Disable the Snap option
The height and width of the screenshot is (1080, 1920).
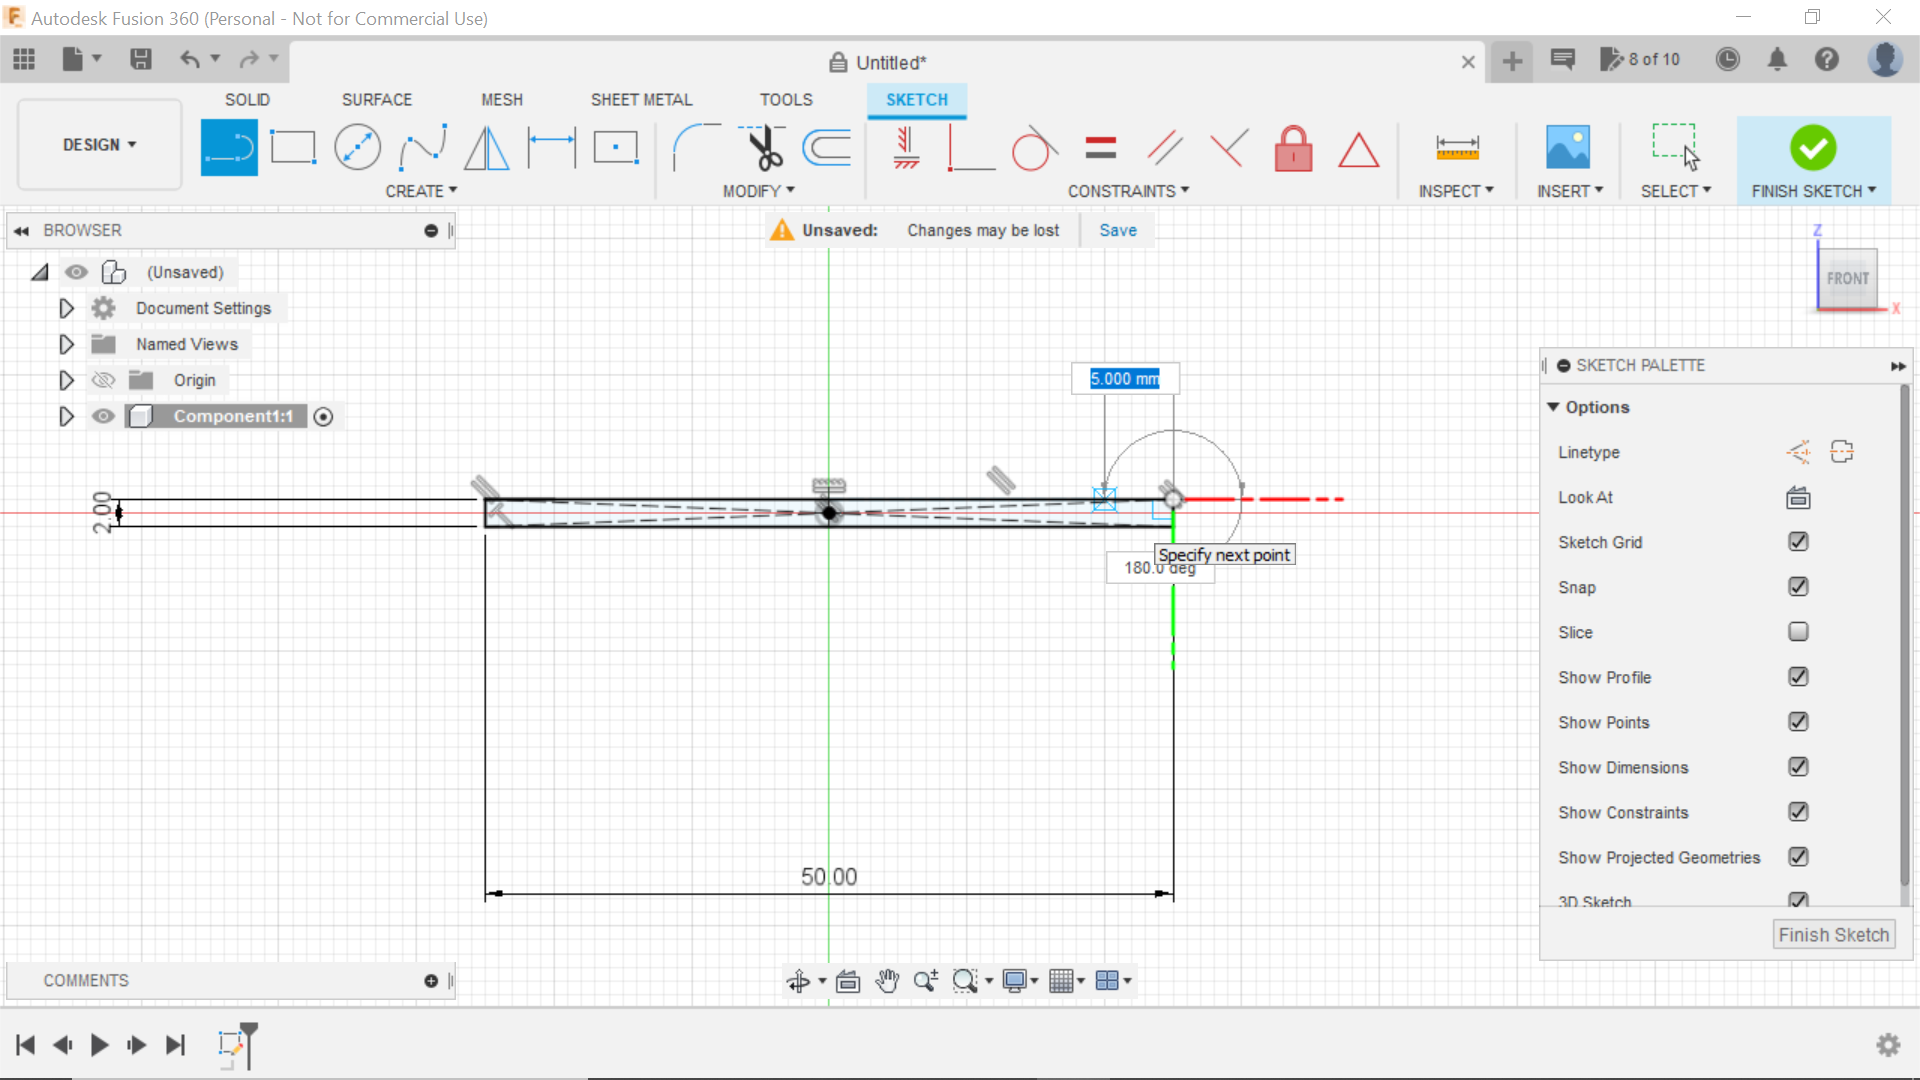click(1798, 587)
